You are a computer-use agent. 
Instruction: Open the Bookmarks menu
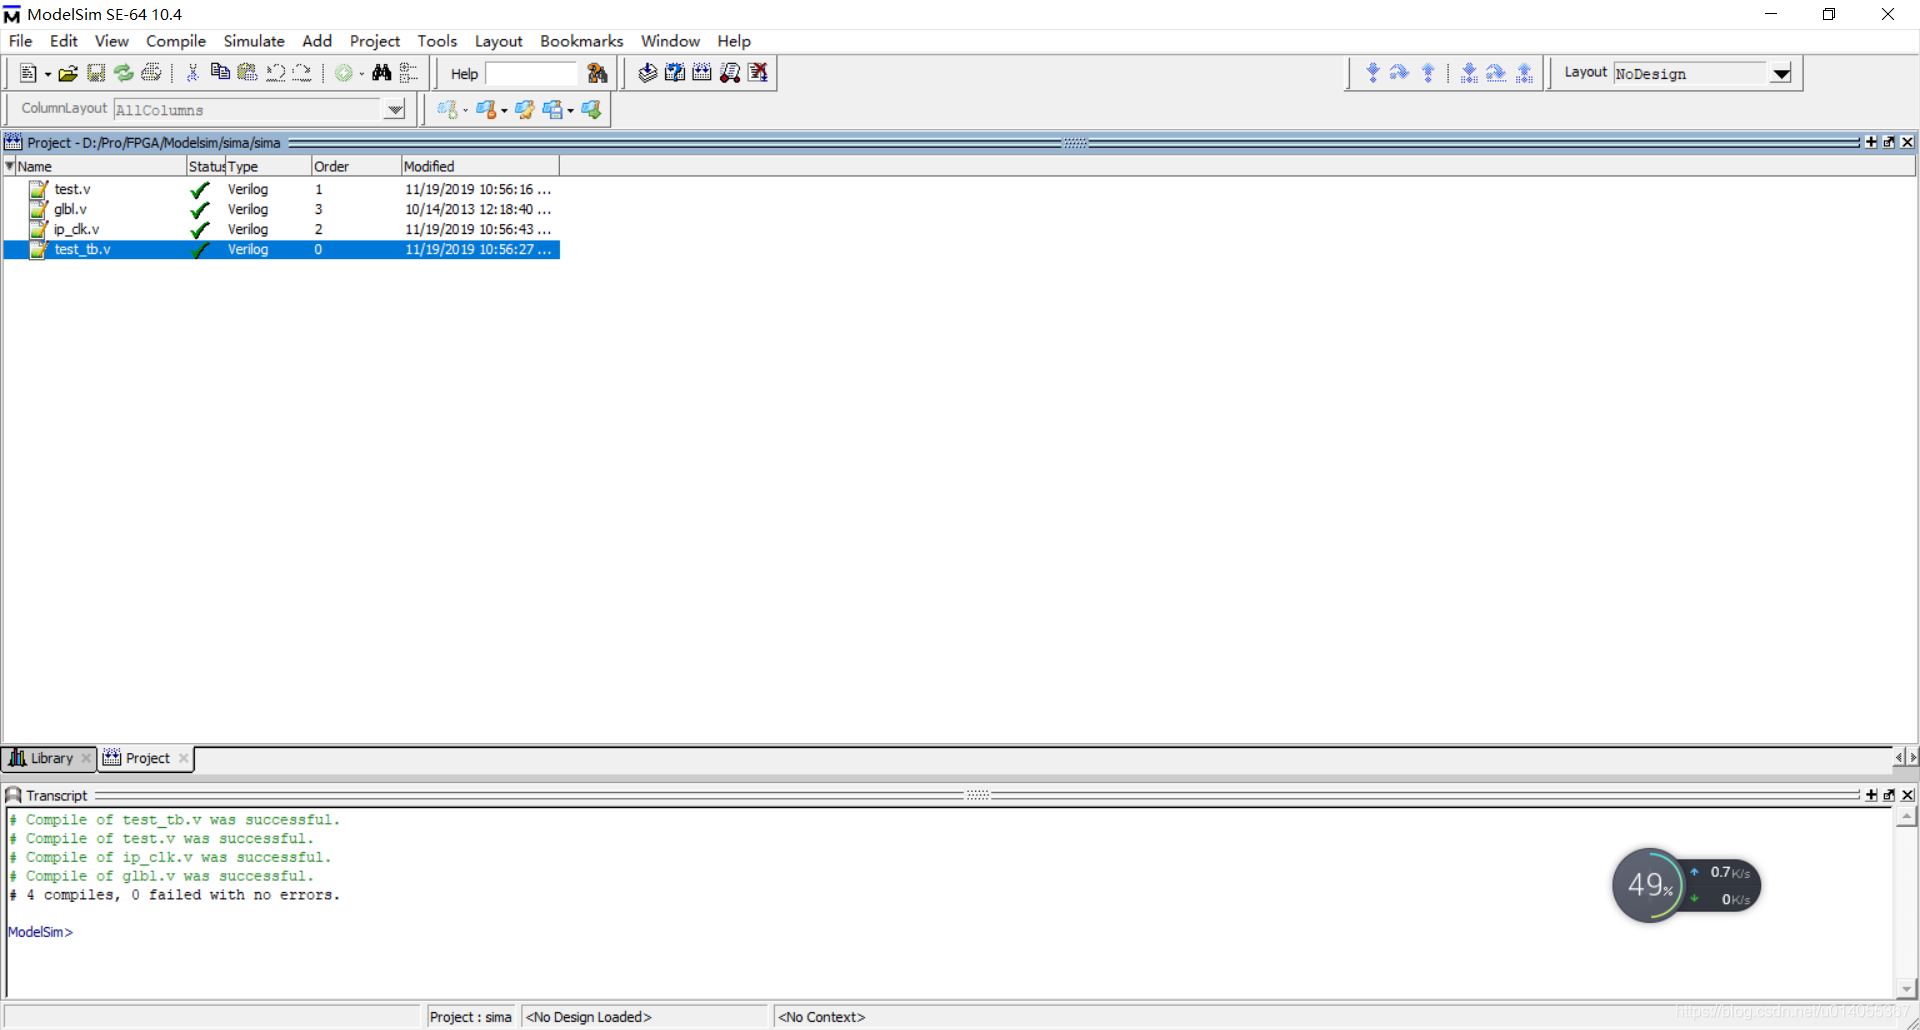(581, 41)
